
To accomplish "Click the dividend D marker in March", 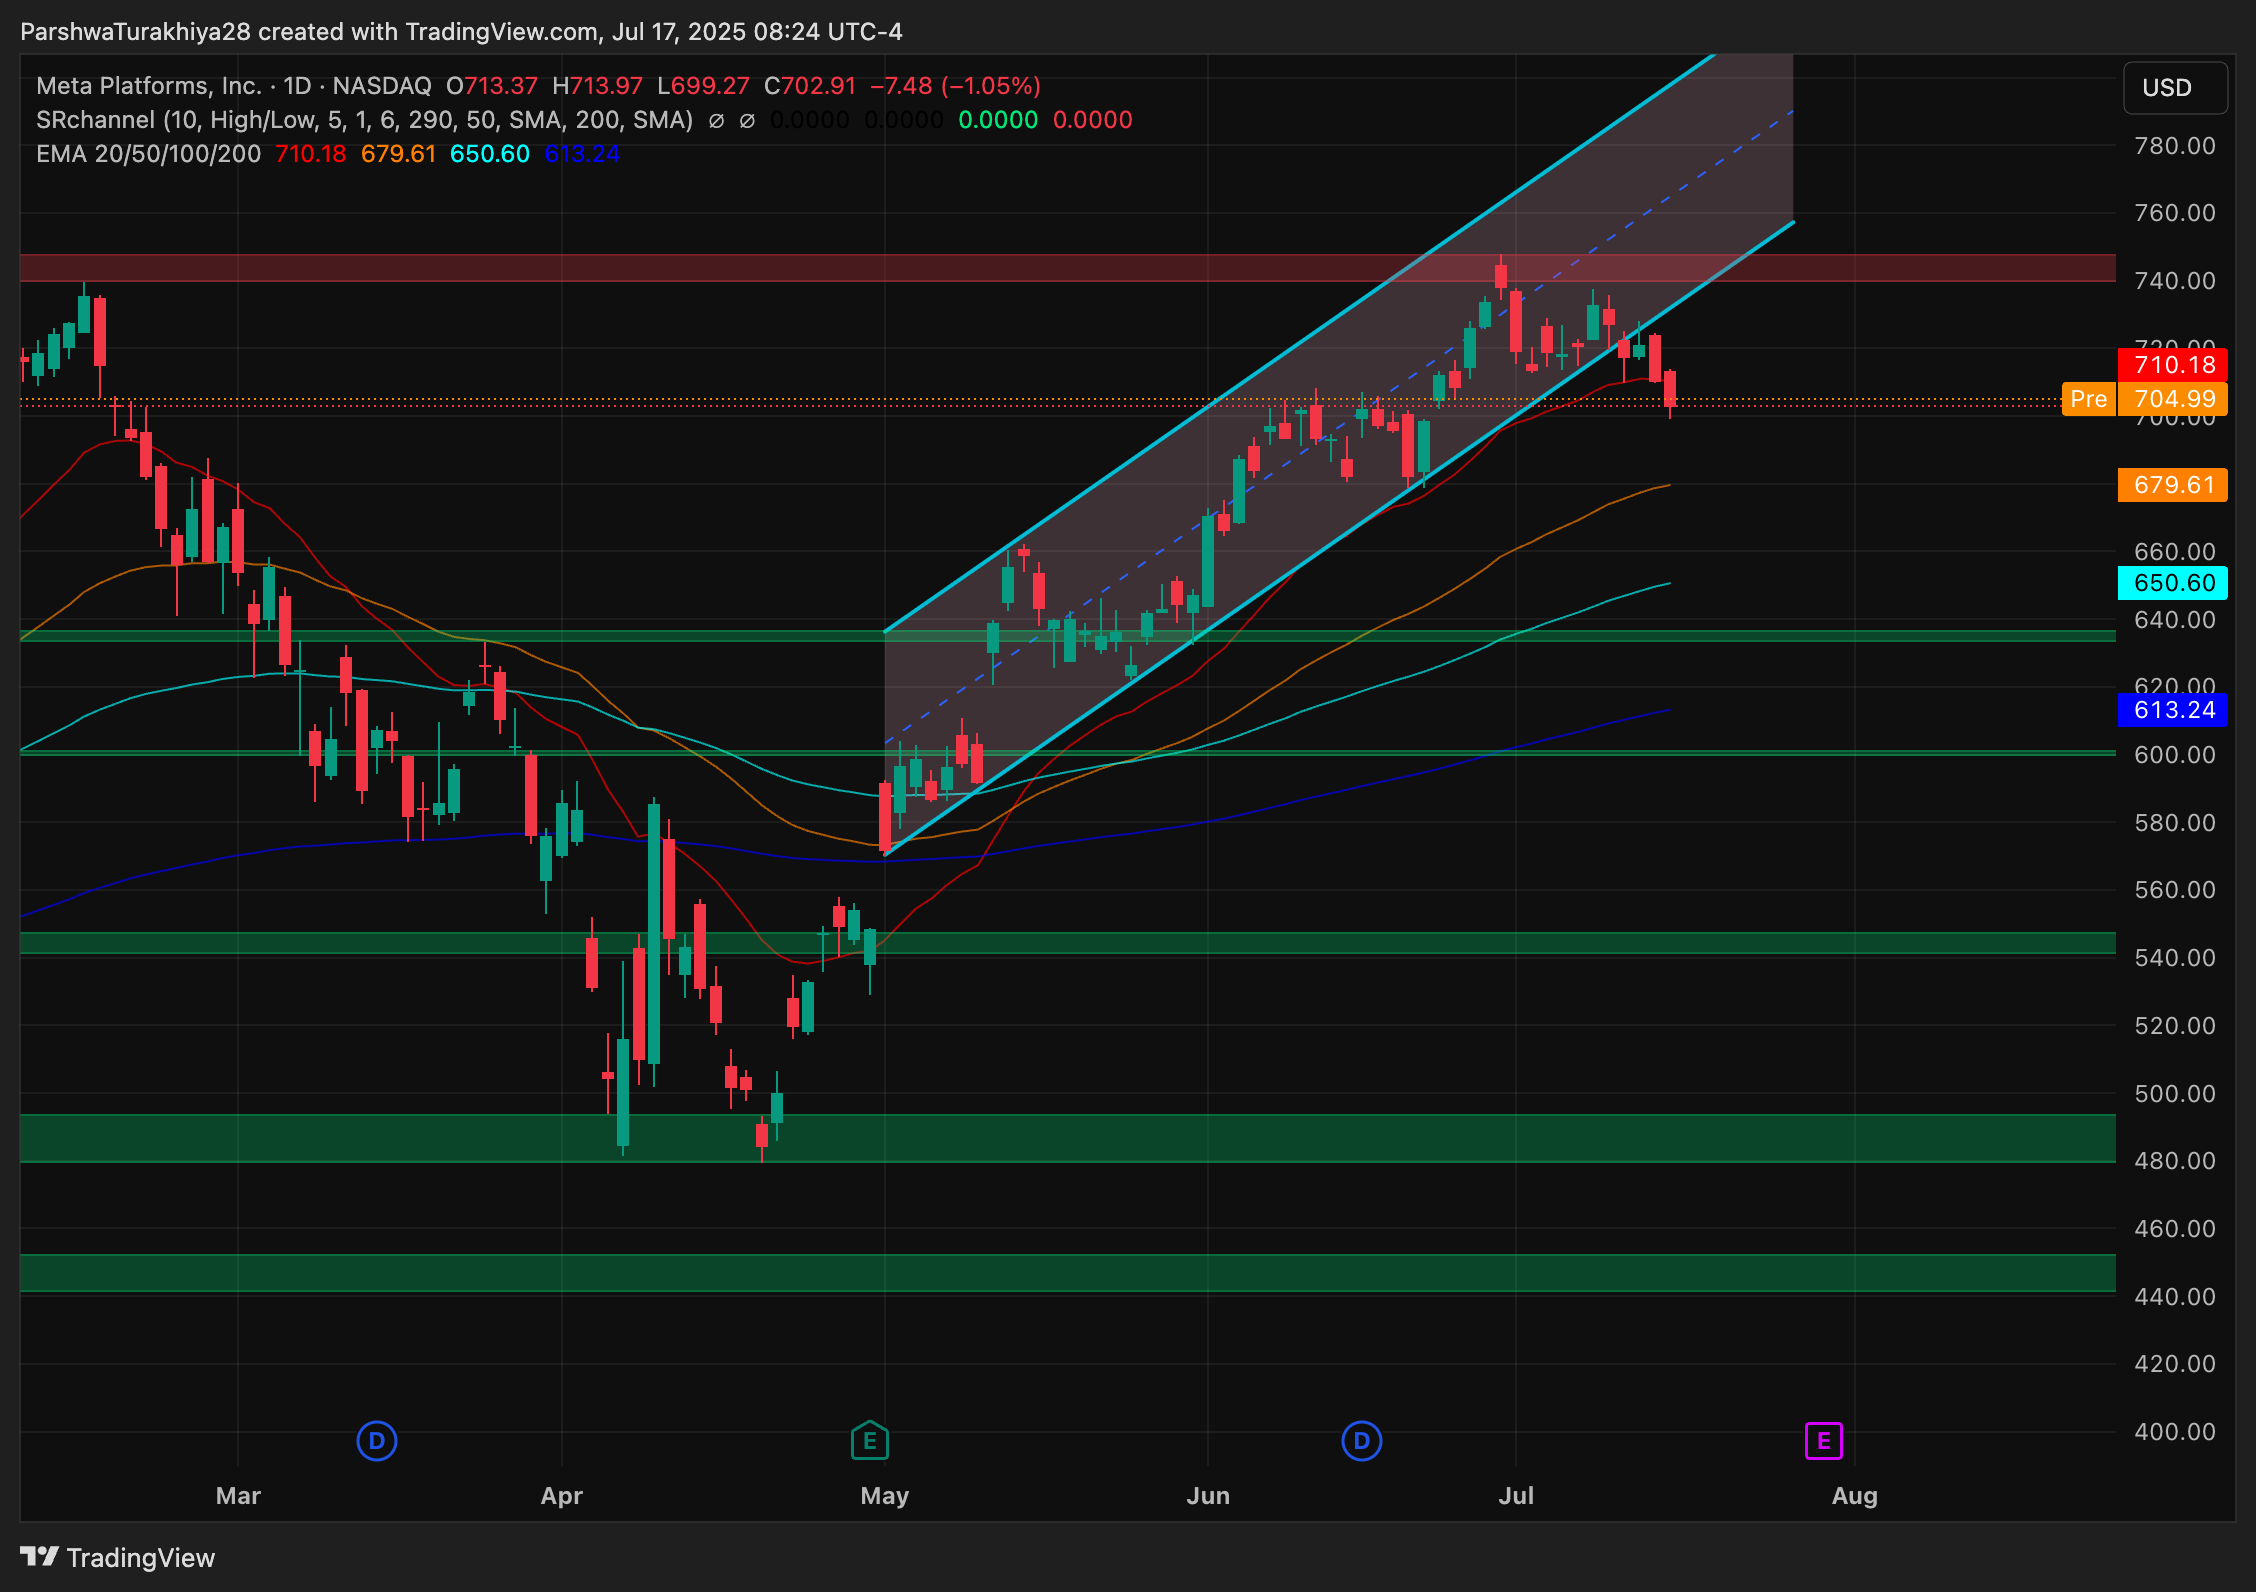I will 376,1441.
